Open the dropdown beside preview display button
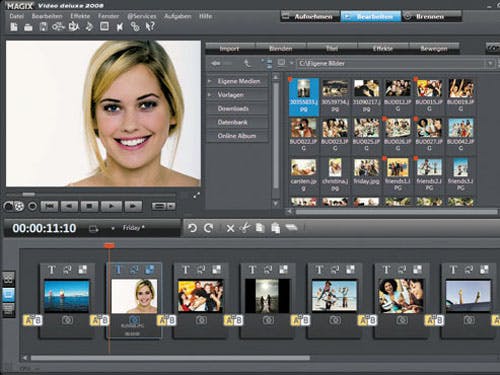 (x=171, y=206)
